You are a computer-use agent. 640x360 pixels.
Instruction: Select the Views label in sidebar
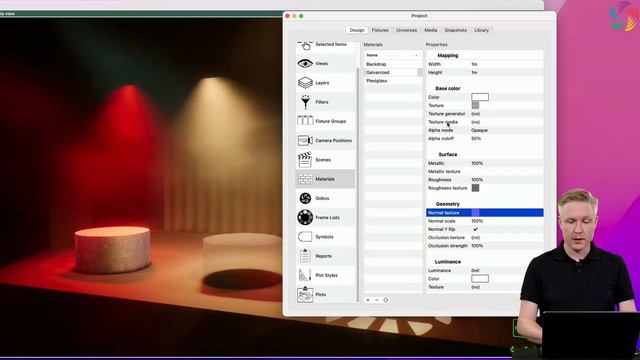[322, 64]
